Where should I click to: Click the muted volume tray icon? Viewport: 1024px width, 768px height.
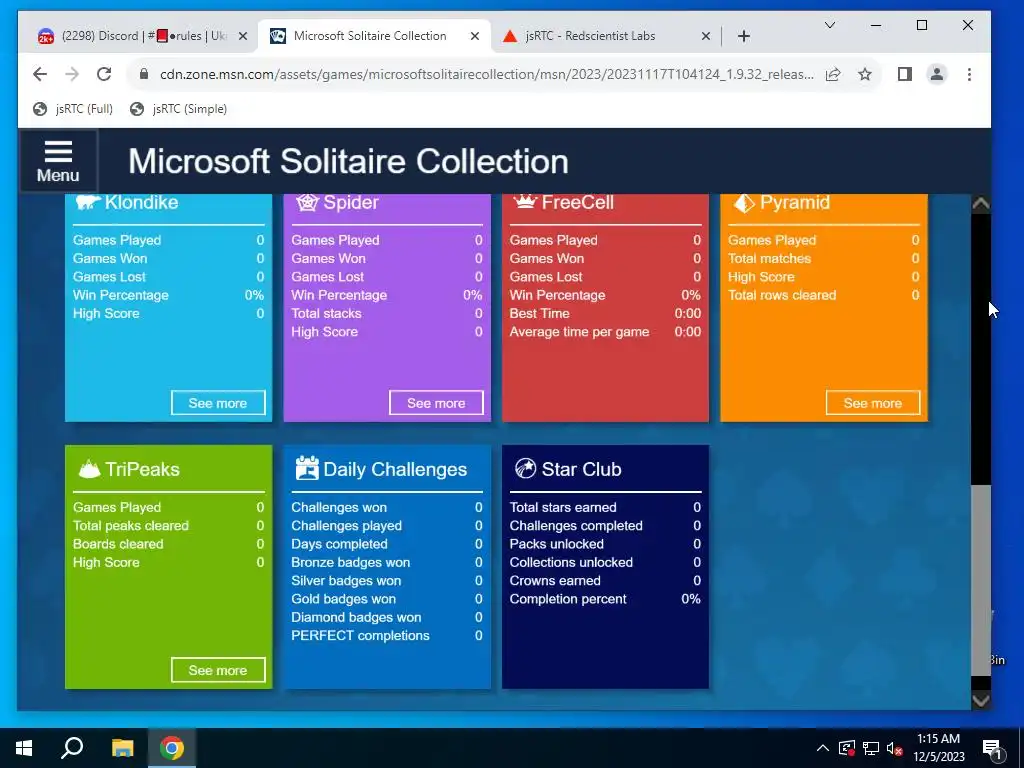click(x=894, y=748)
